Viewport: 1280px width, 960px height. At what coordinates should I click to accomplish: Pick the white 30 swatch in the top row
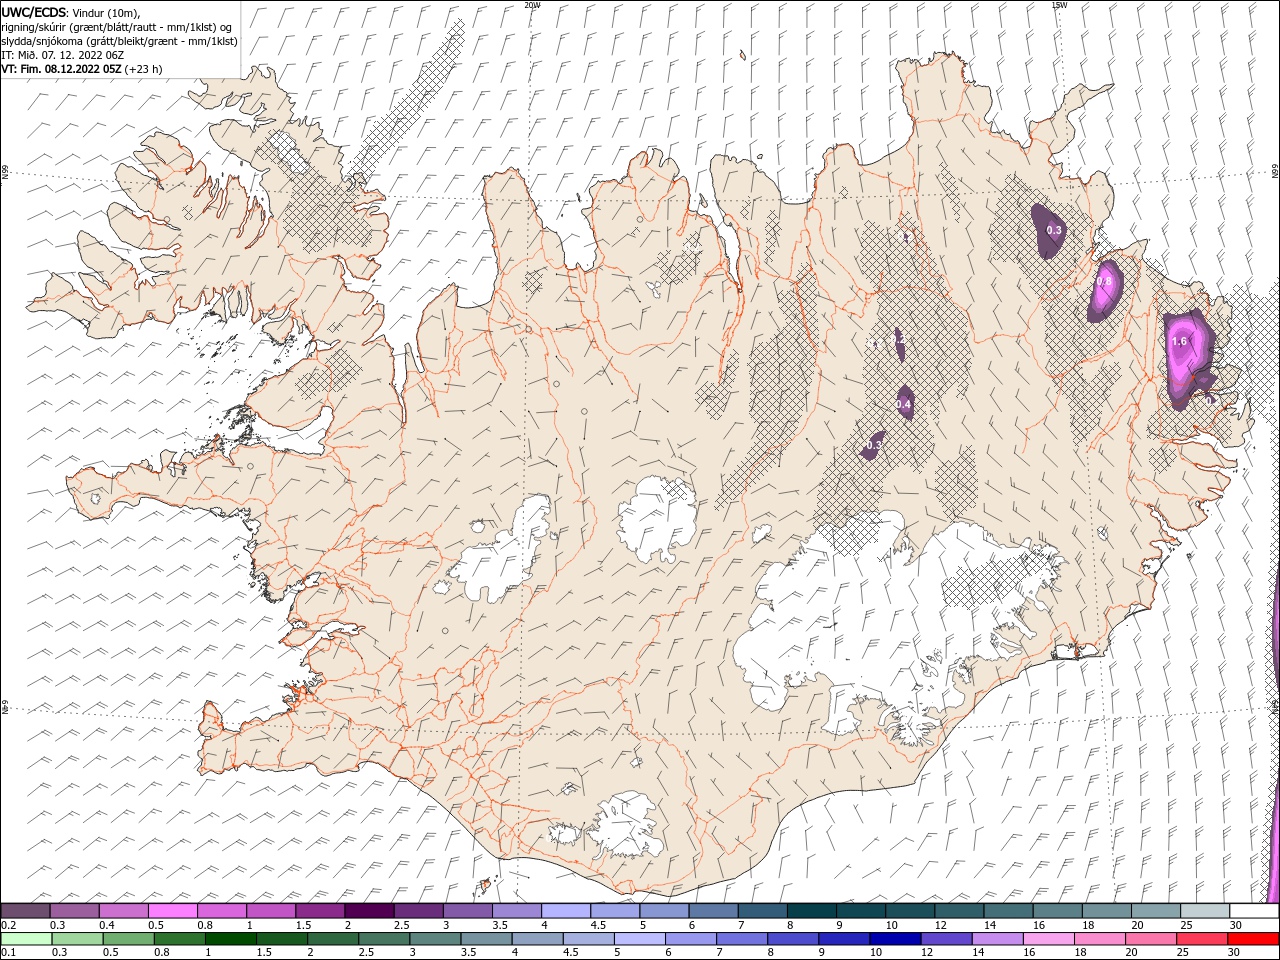[x=1255, y=911]
